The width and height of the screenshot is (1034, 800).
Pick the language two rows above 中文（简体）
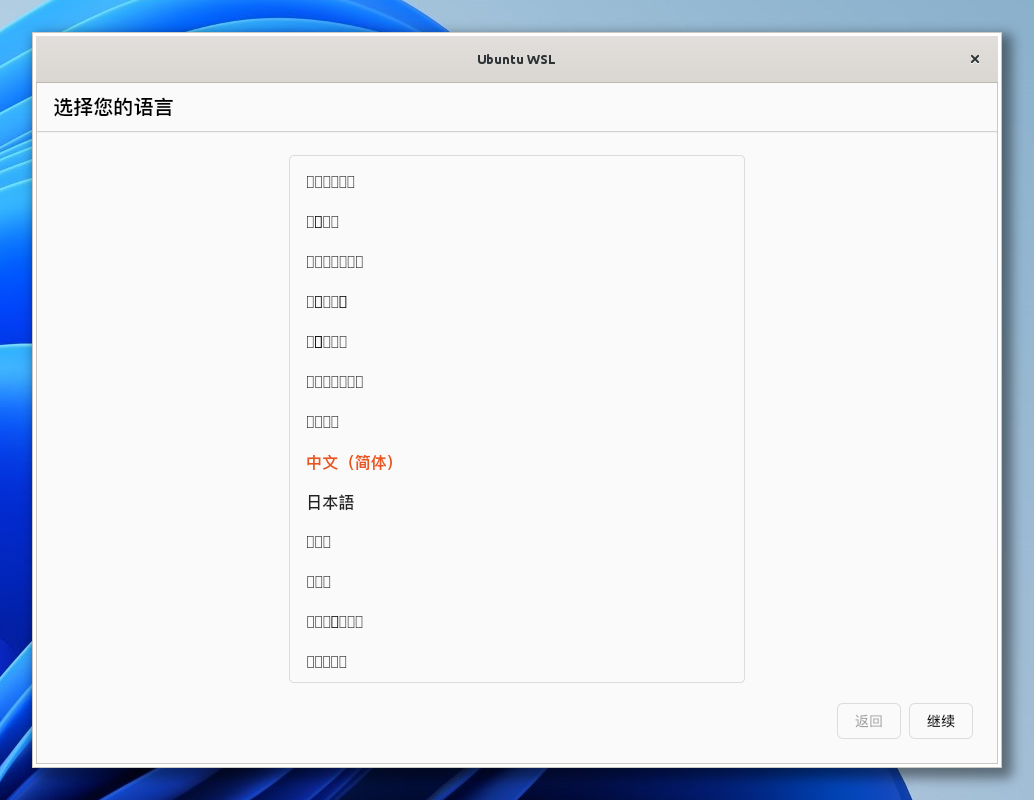pos(335,382)
